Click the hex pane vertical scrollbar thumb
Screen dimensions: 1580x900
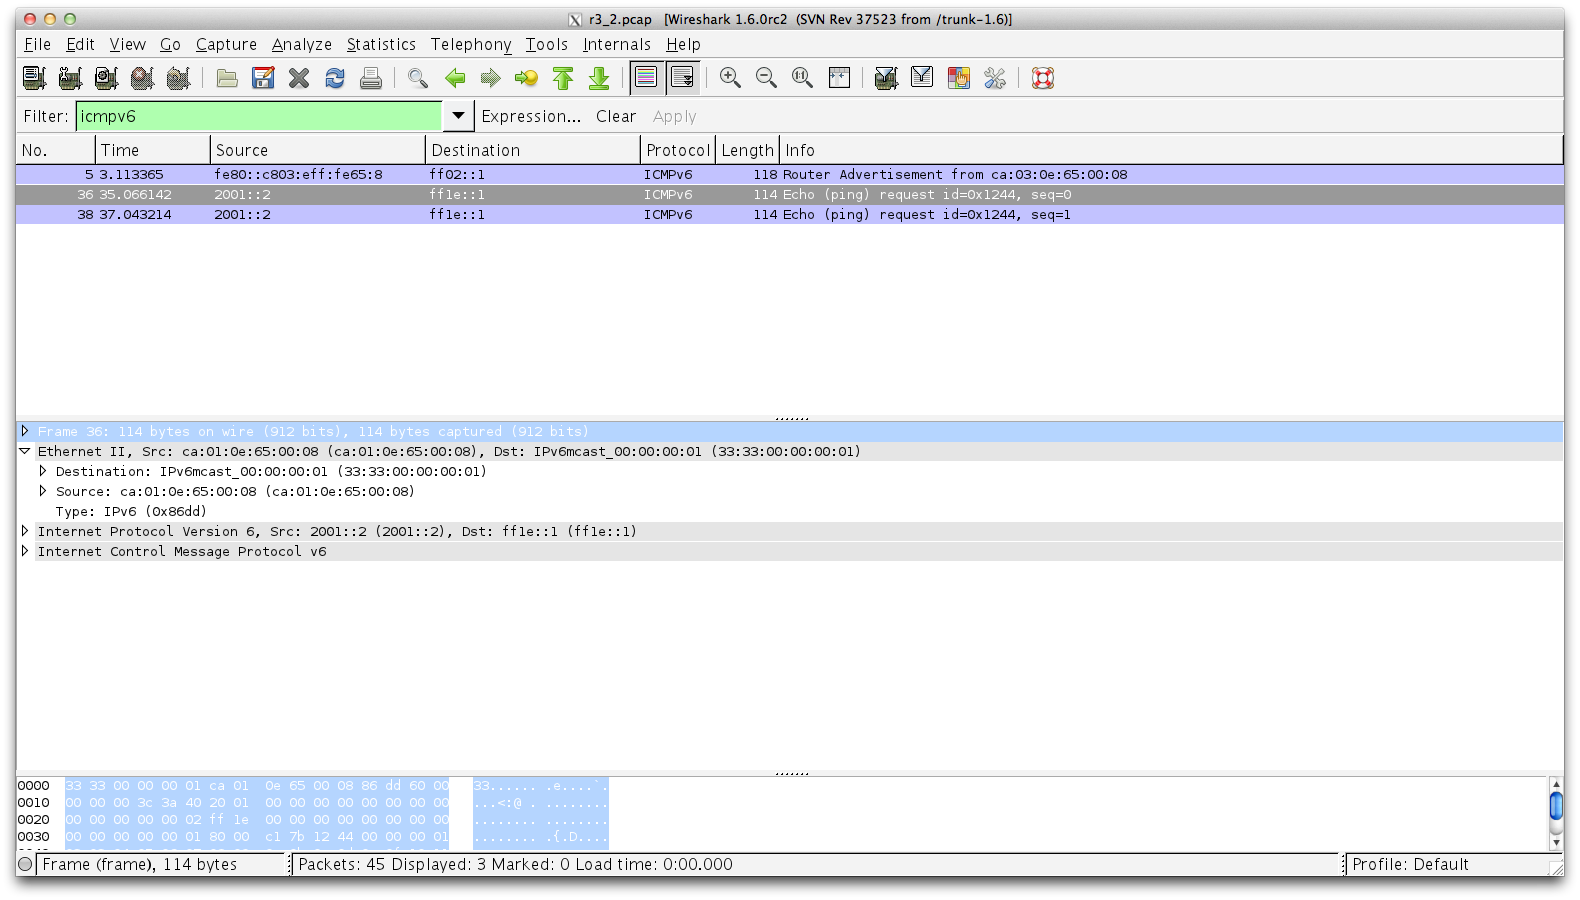click(x=1556, y=806)
